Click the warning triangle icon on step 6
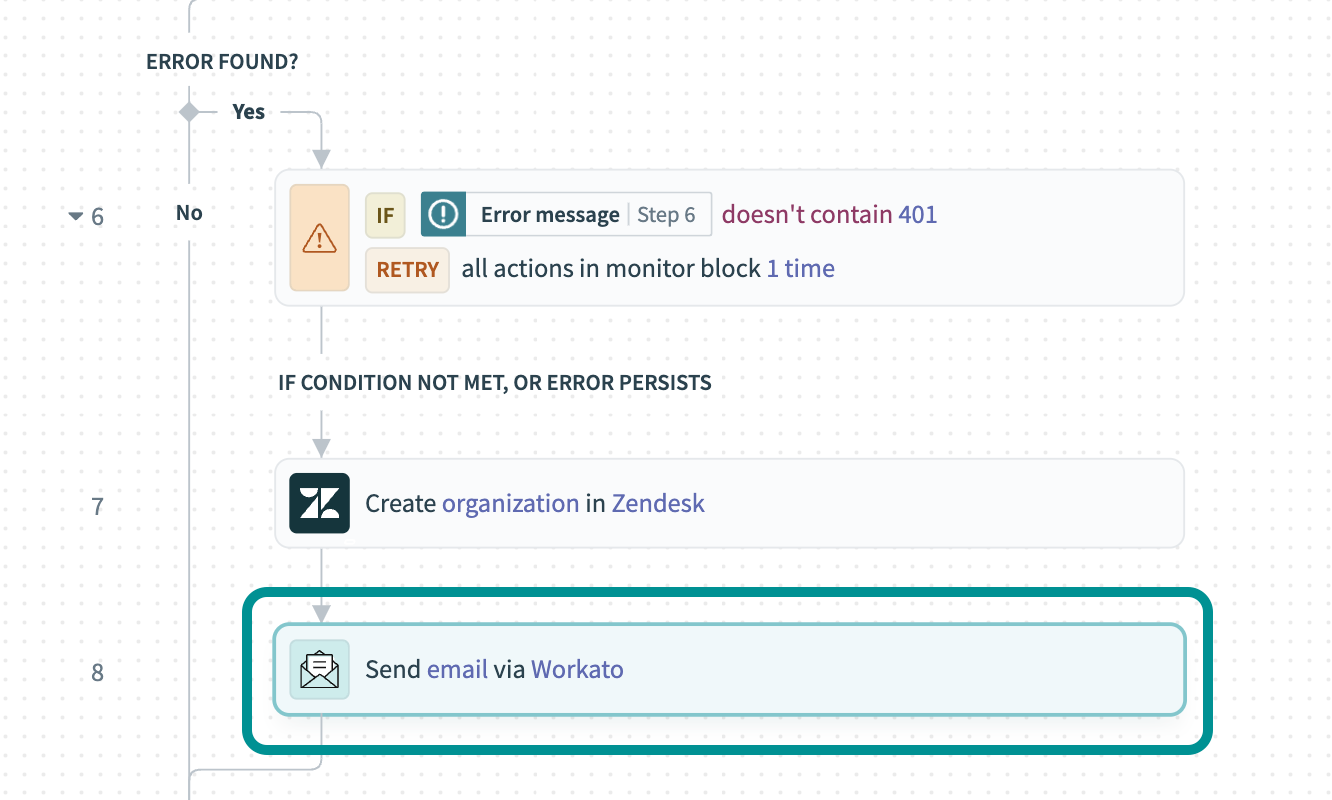This screenshot has height=800, width=1332. [x=319, y=237]
